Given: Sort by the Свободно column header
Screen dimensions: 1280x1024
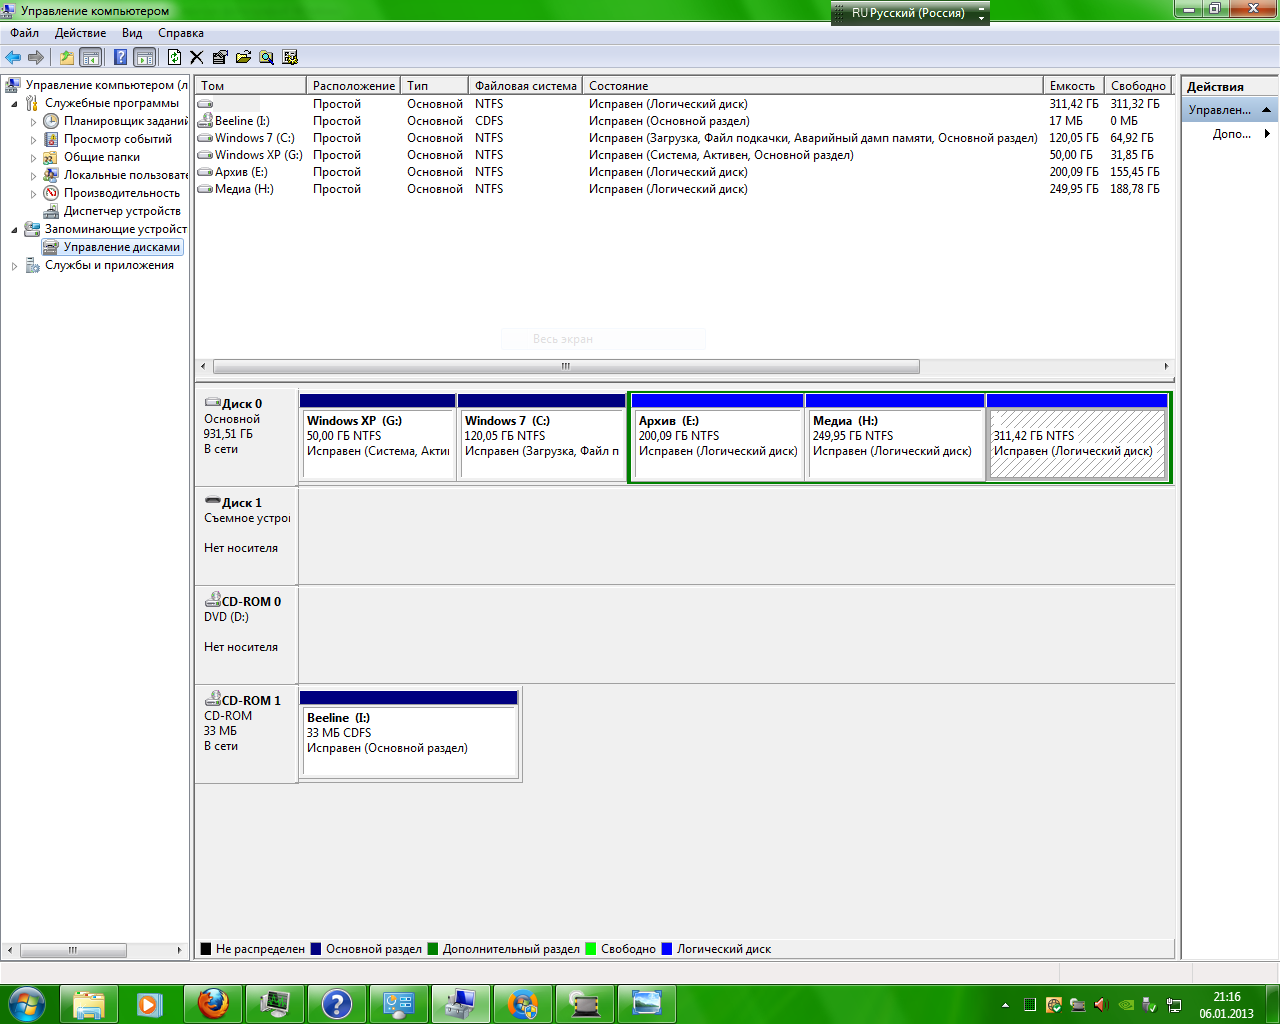Looking at the screenshot, I should (x=1138, y=86).
